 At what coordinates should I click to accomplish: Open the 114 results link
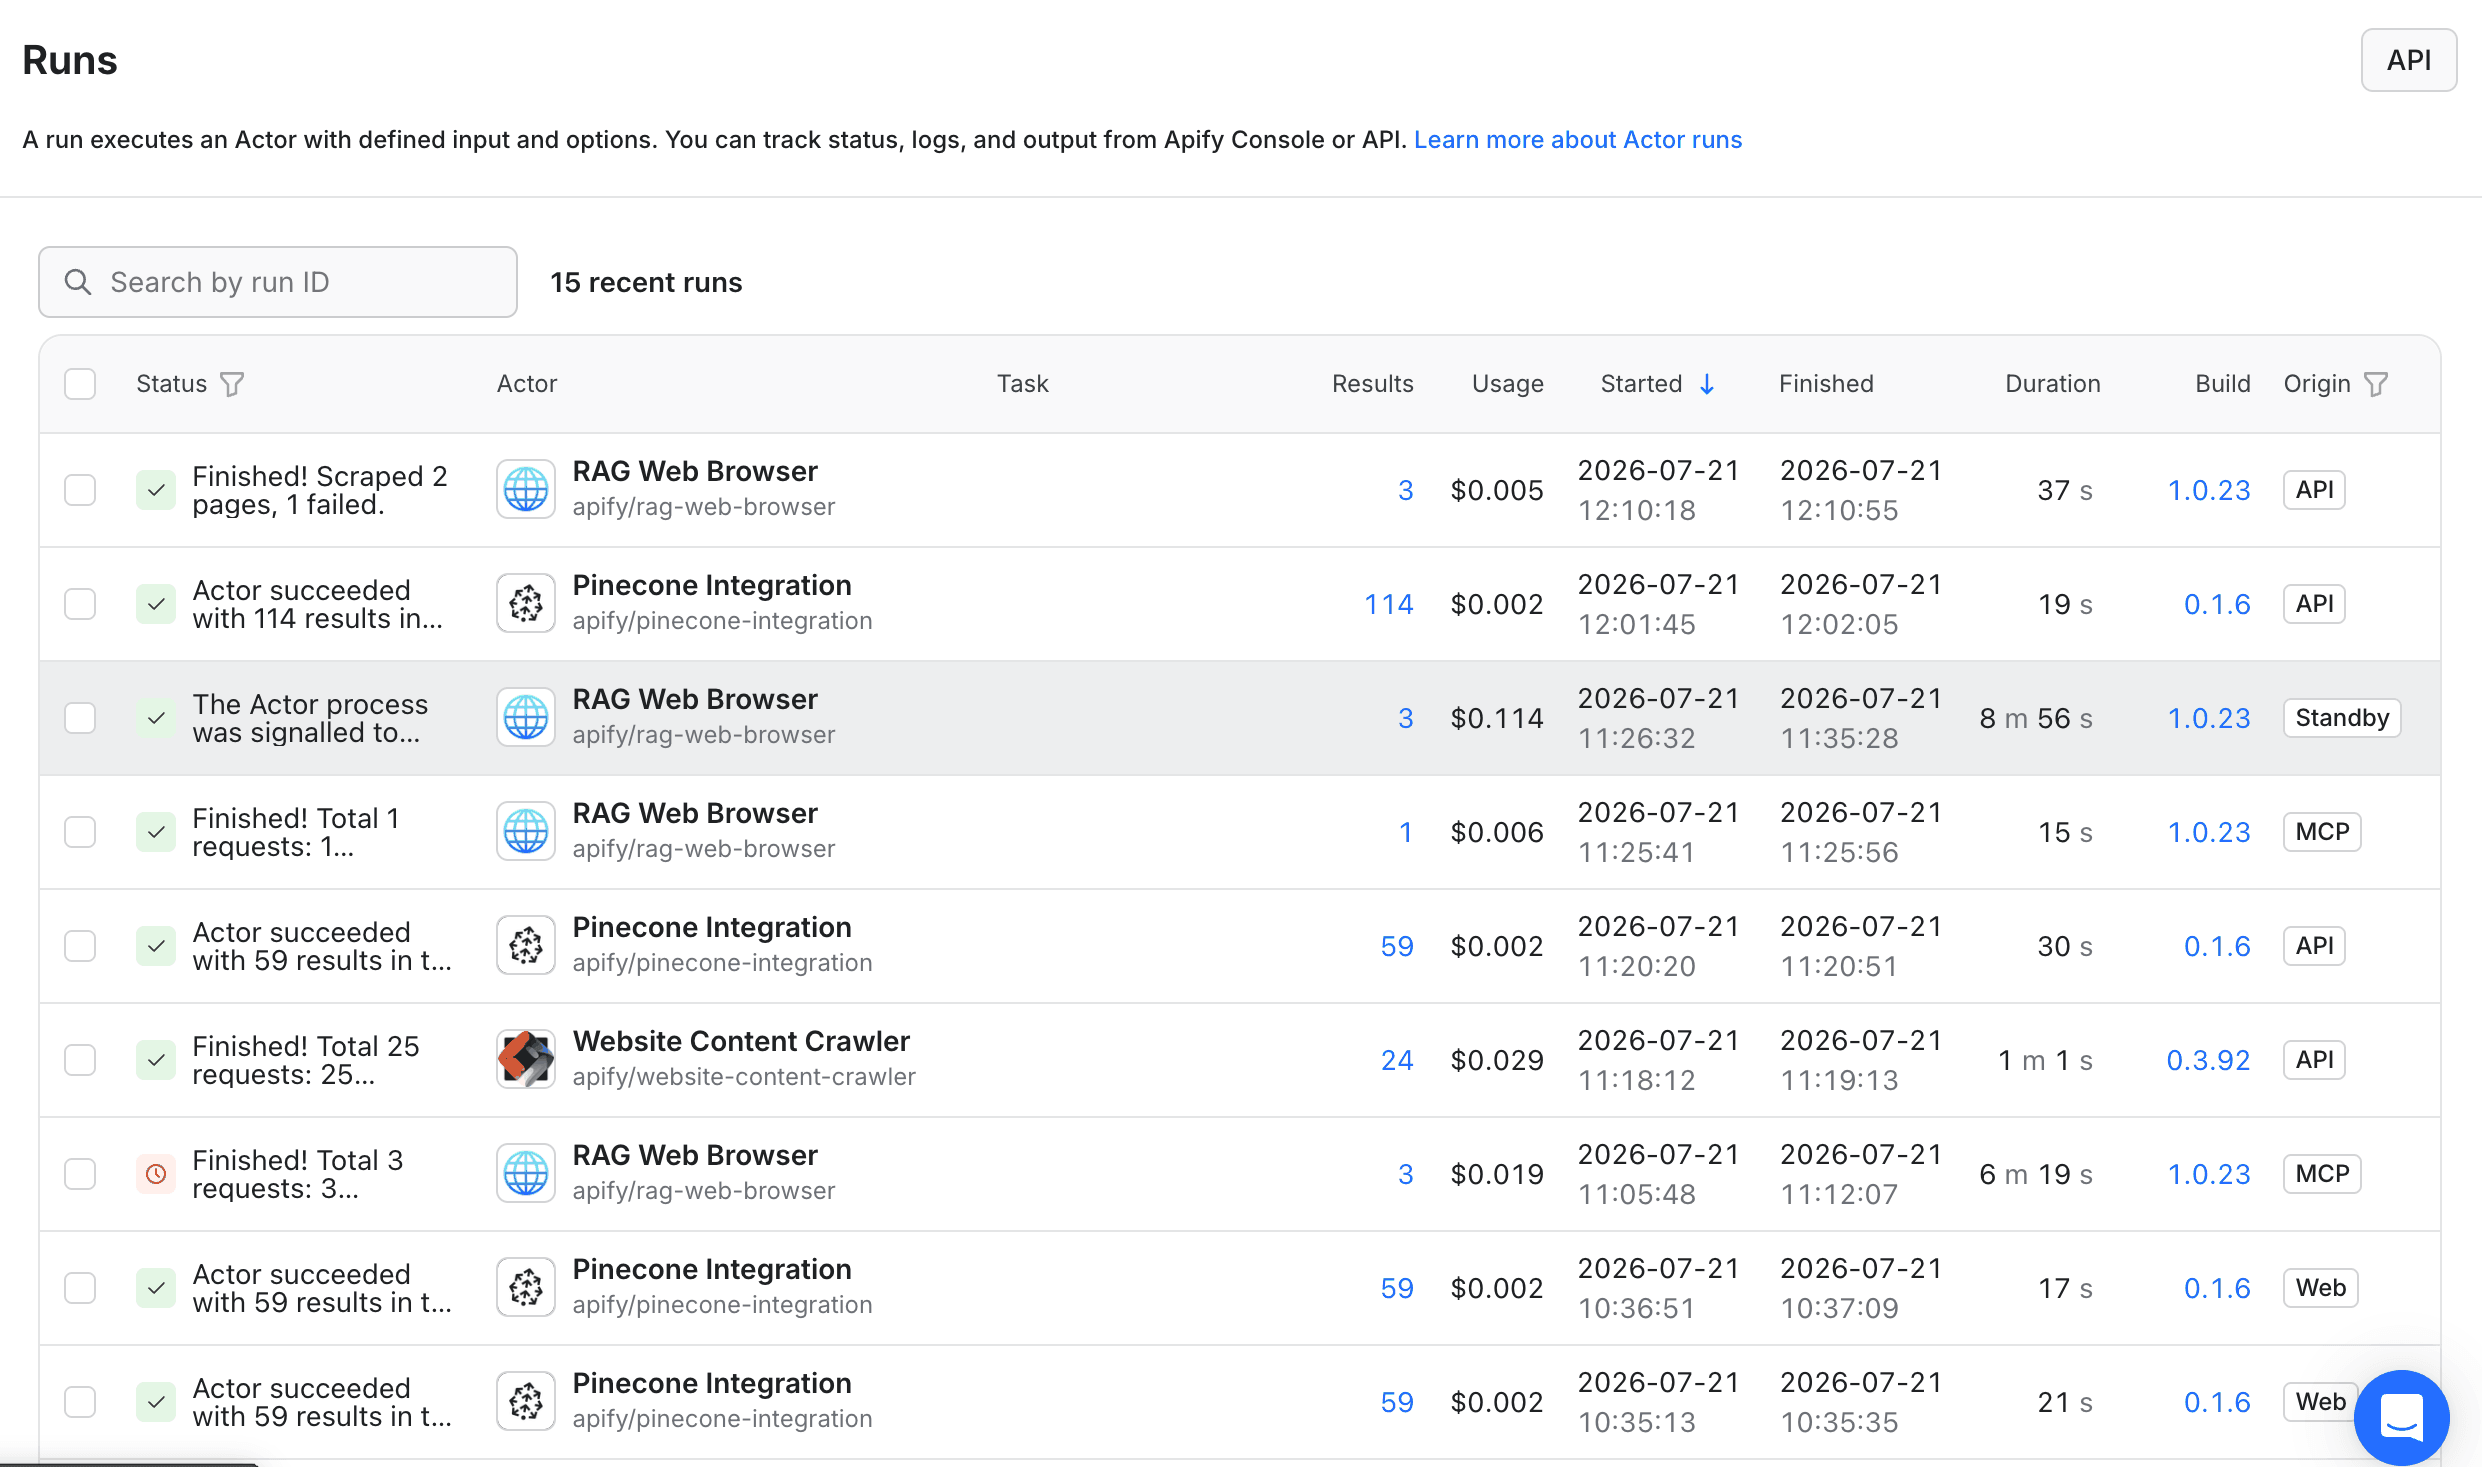tap(1389, 604)
